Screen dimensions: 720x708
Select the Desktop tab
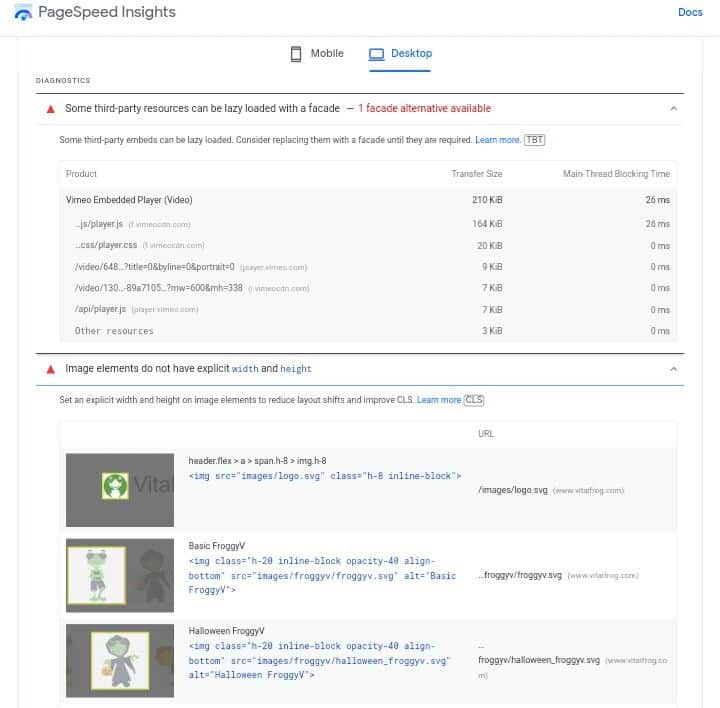(400, 54)
